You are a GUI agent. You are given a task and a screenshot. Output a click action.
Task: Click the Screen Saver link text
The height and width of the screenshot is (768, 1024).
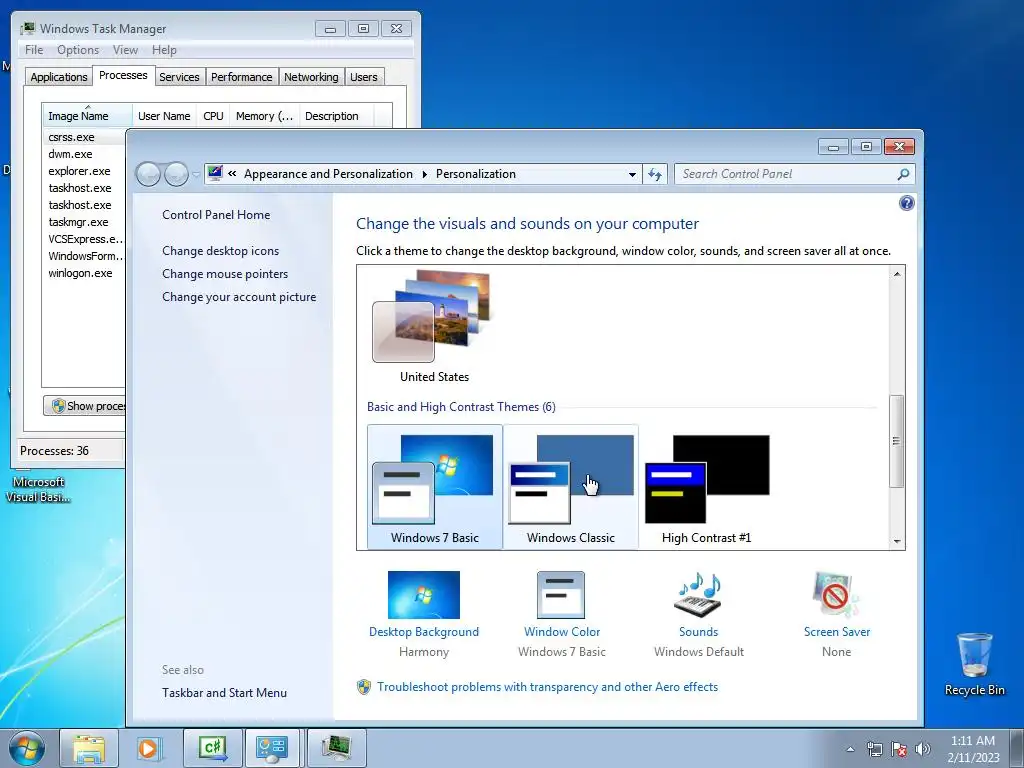[837, 632]
